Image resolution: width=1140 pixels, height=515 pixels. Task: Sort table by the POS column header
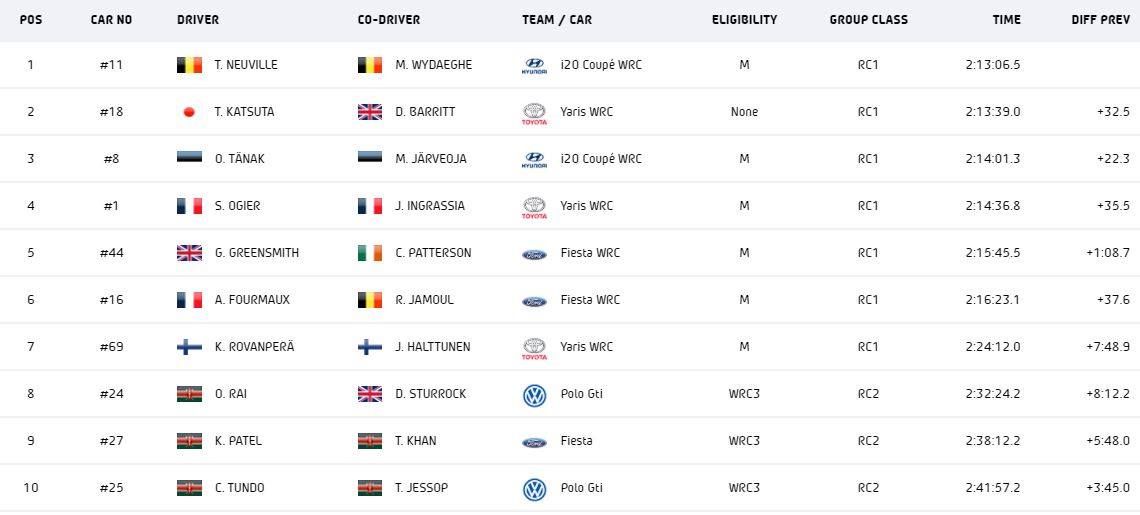click(31, 20)
